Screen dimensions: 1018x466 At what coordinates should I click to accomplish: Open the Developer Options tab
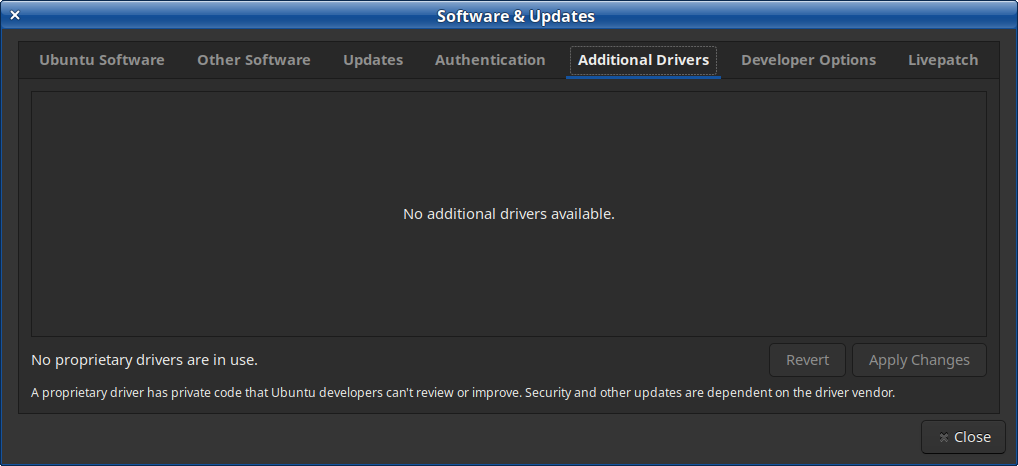point(809,60)
